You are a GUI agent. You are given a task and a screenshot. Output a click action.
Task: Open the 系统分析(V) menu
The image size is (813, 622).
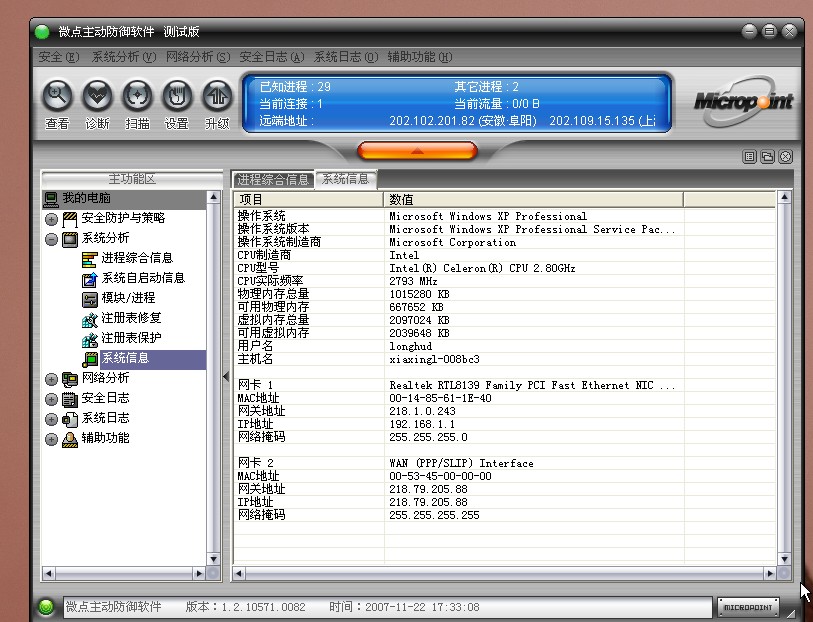pyautogui.click(x=123, y=57)
